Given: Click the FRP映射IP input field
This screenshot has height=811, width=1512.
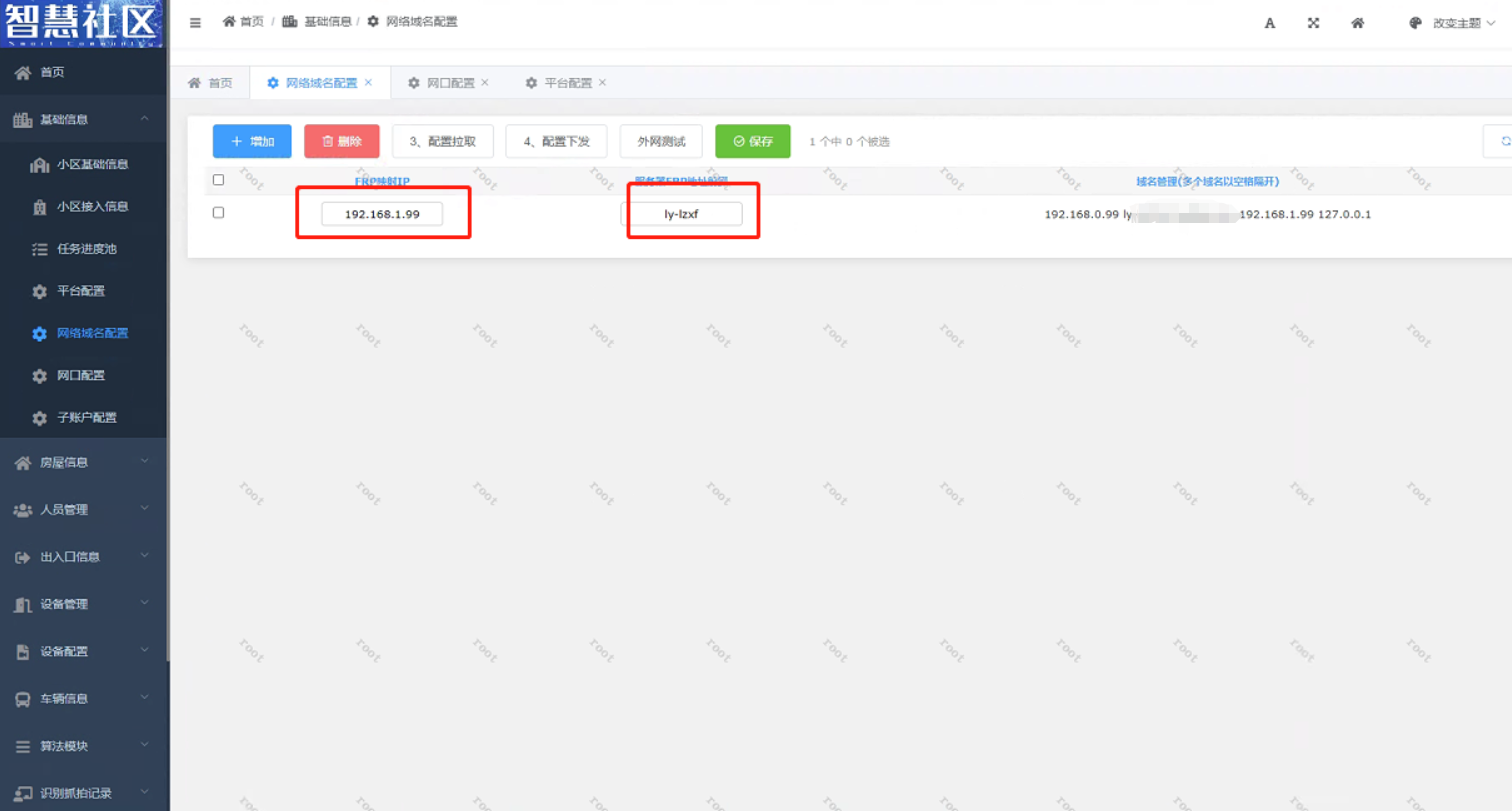Looking at the screenshot, I should 381,214.
